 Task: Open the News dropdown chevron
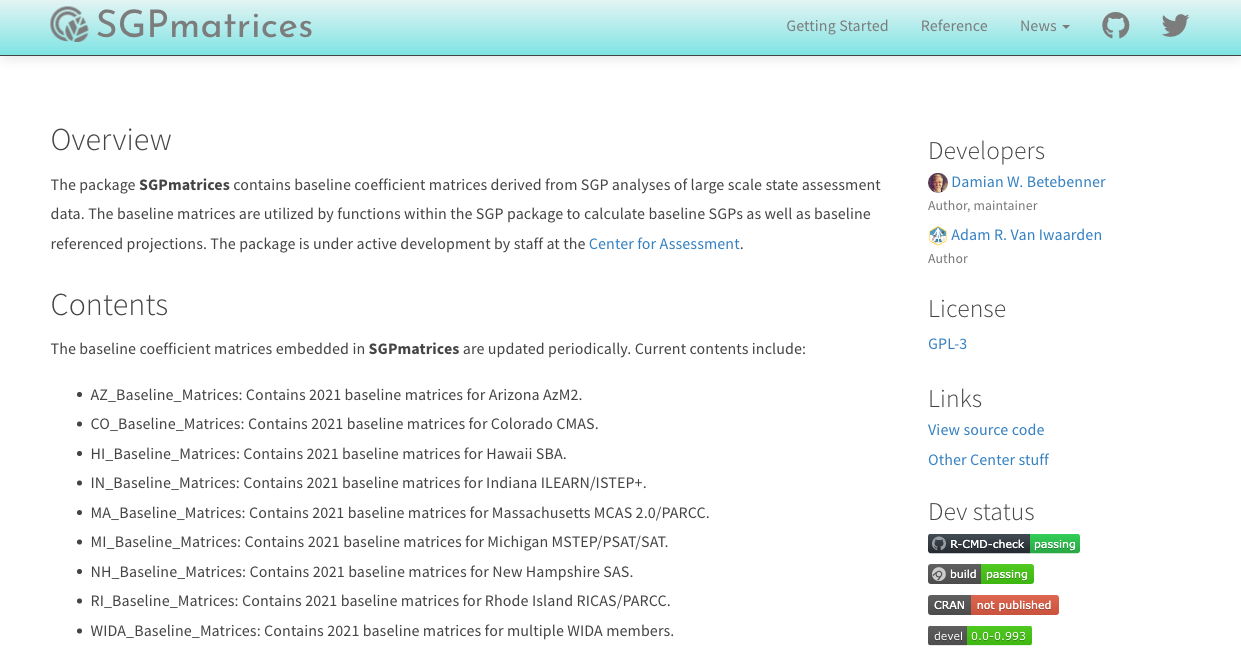point(1065,26)
